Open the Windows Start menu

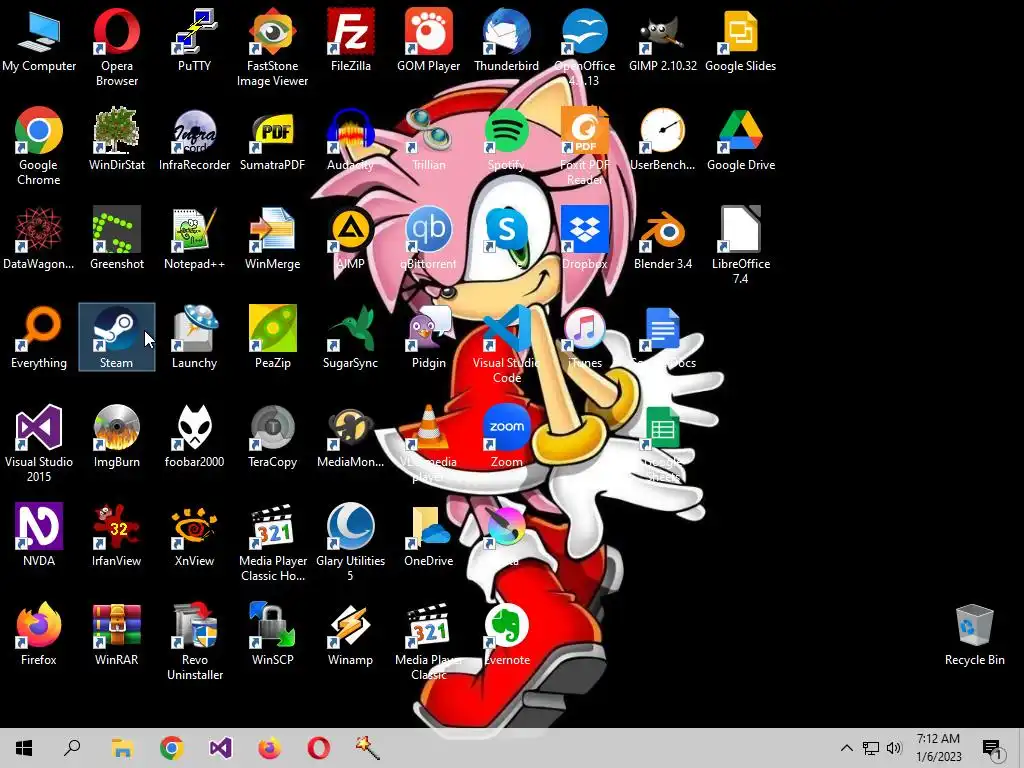coord(24,748)
